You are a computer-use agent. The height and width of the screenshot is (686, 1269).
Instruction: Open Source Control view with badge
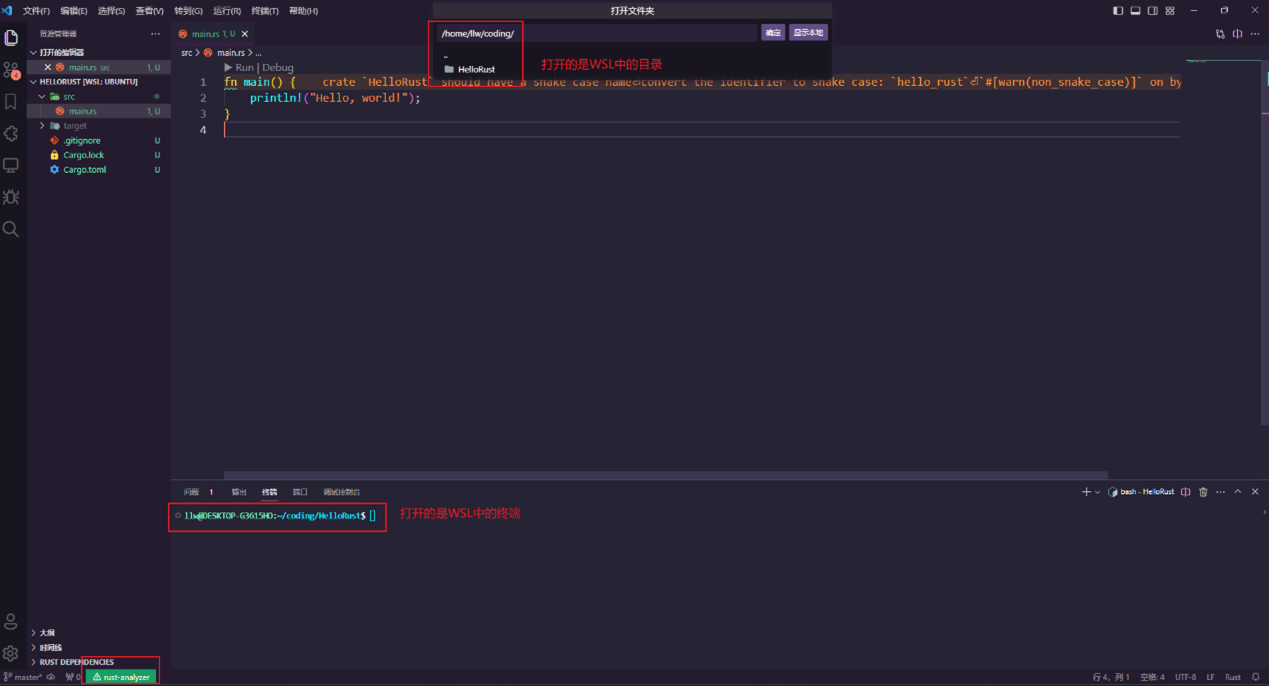tap(11, 70)
